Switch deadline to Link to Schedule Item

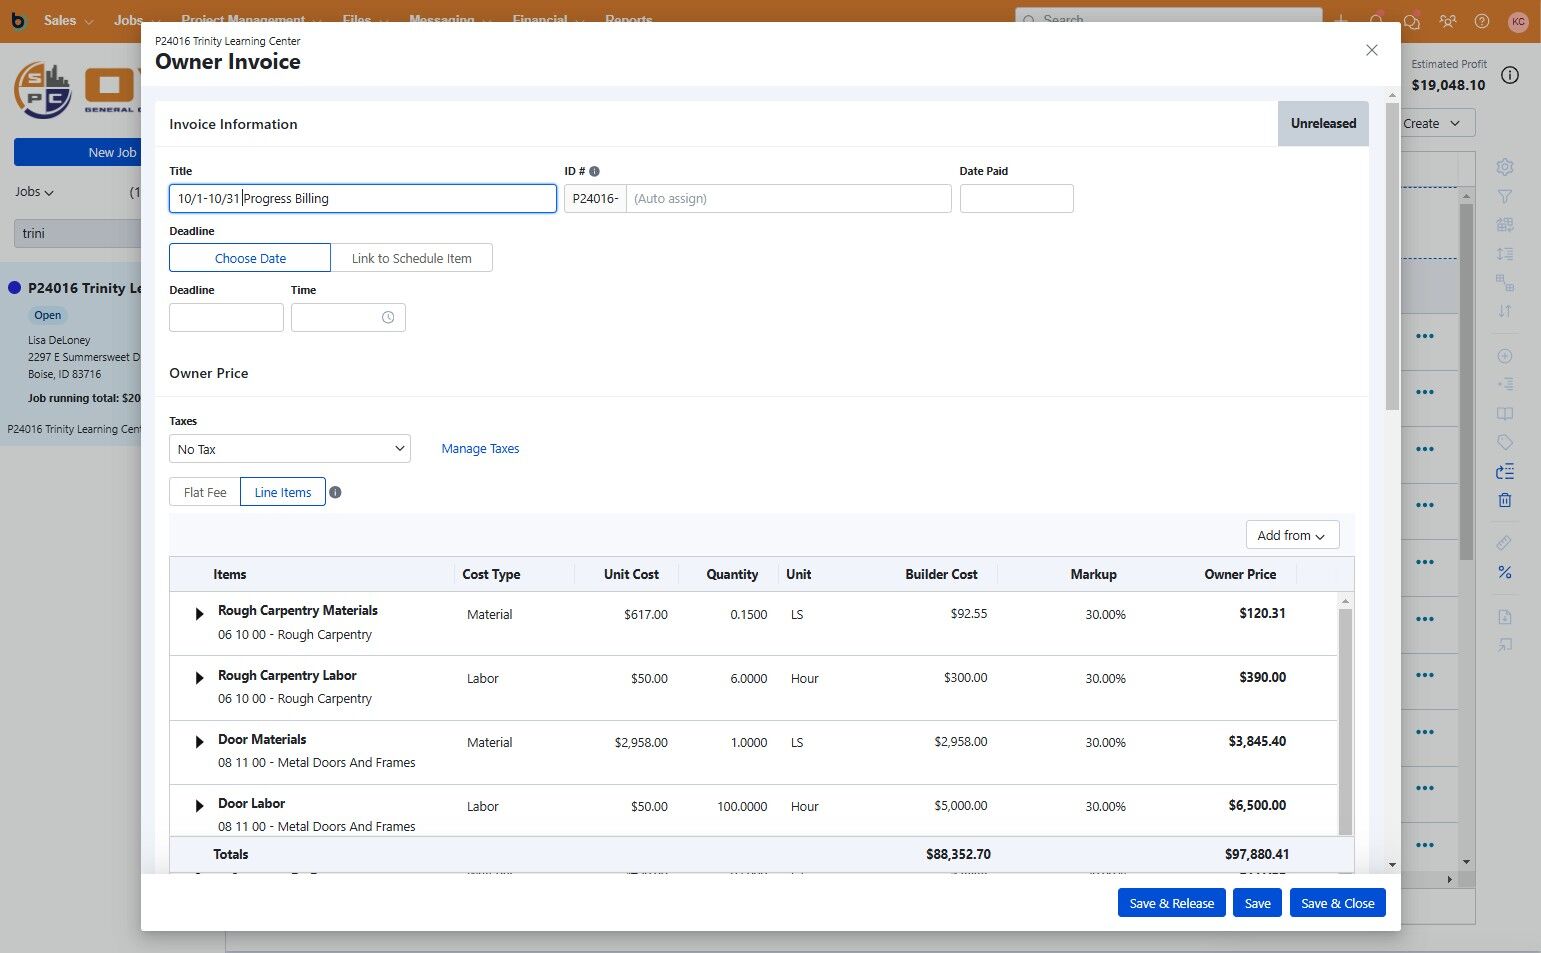coord(411,258)
